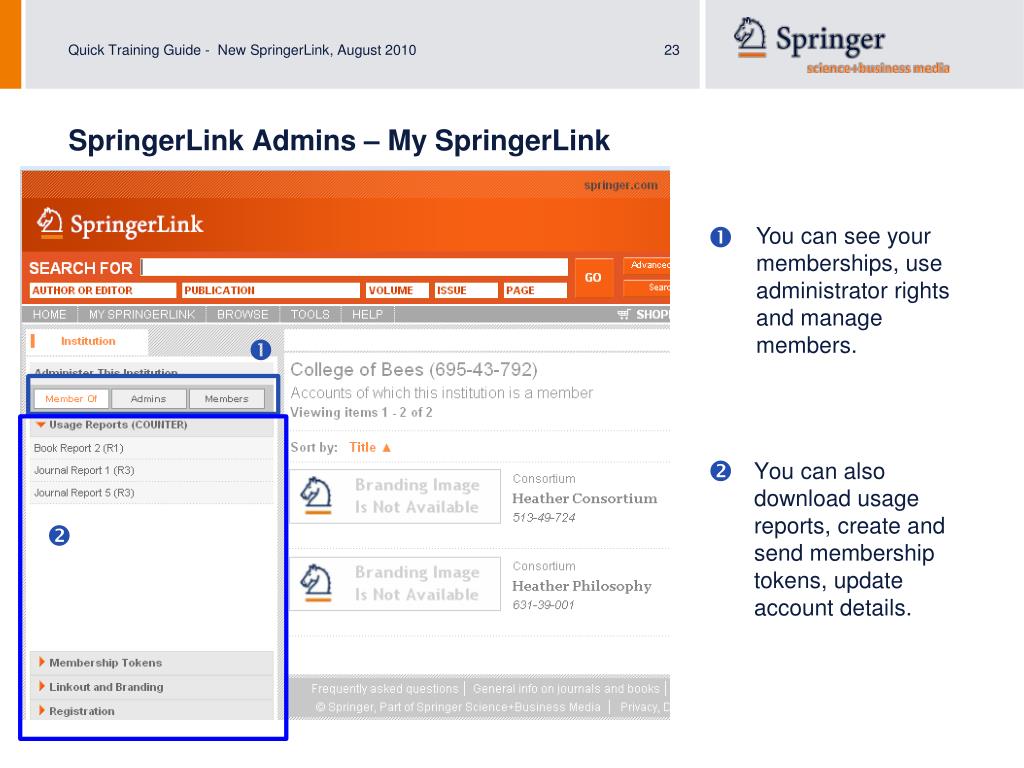Open Advanced search link
The image size is (1024, 768).
coord(648,265)
